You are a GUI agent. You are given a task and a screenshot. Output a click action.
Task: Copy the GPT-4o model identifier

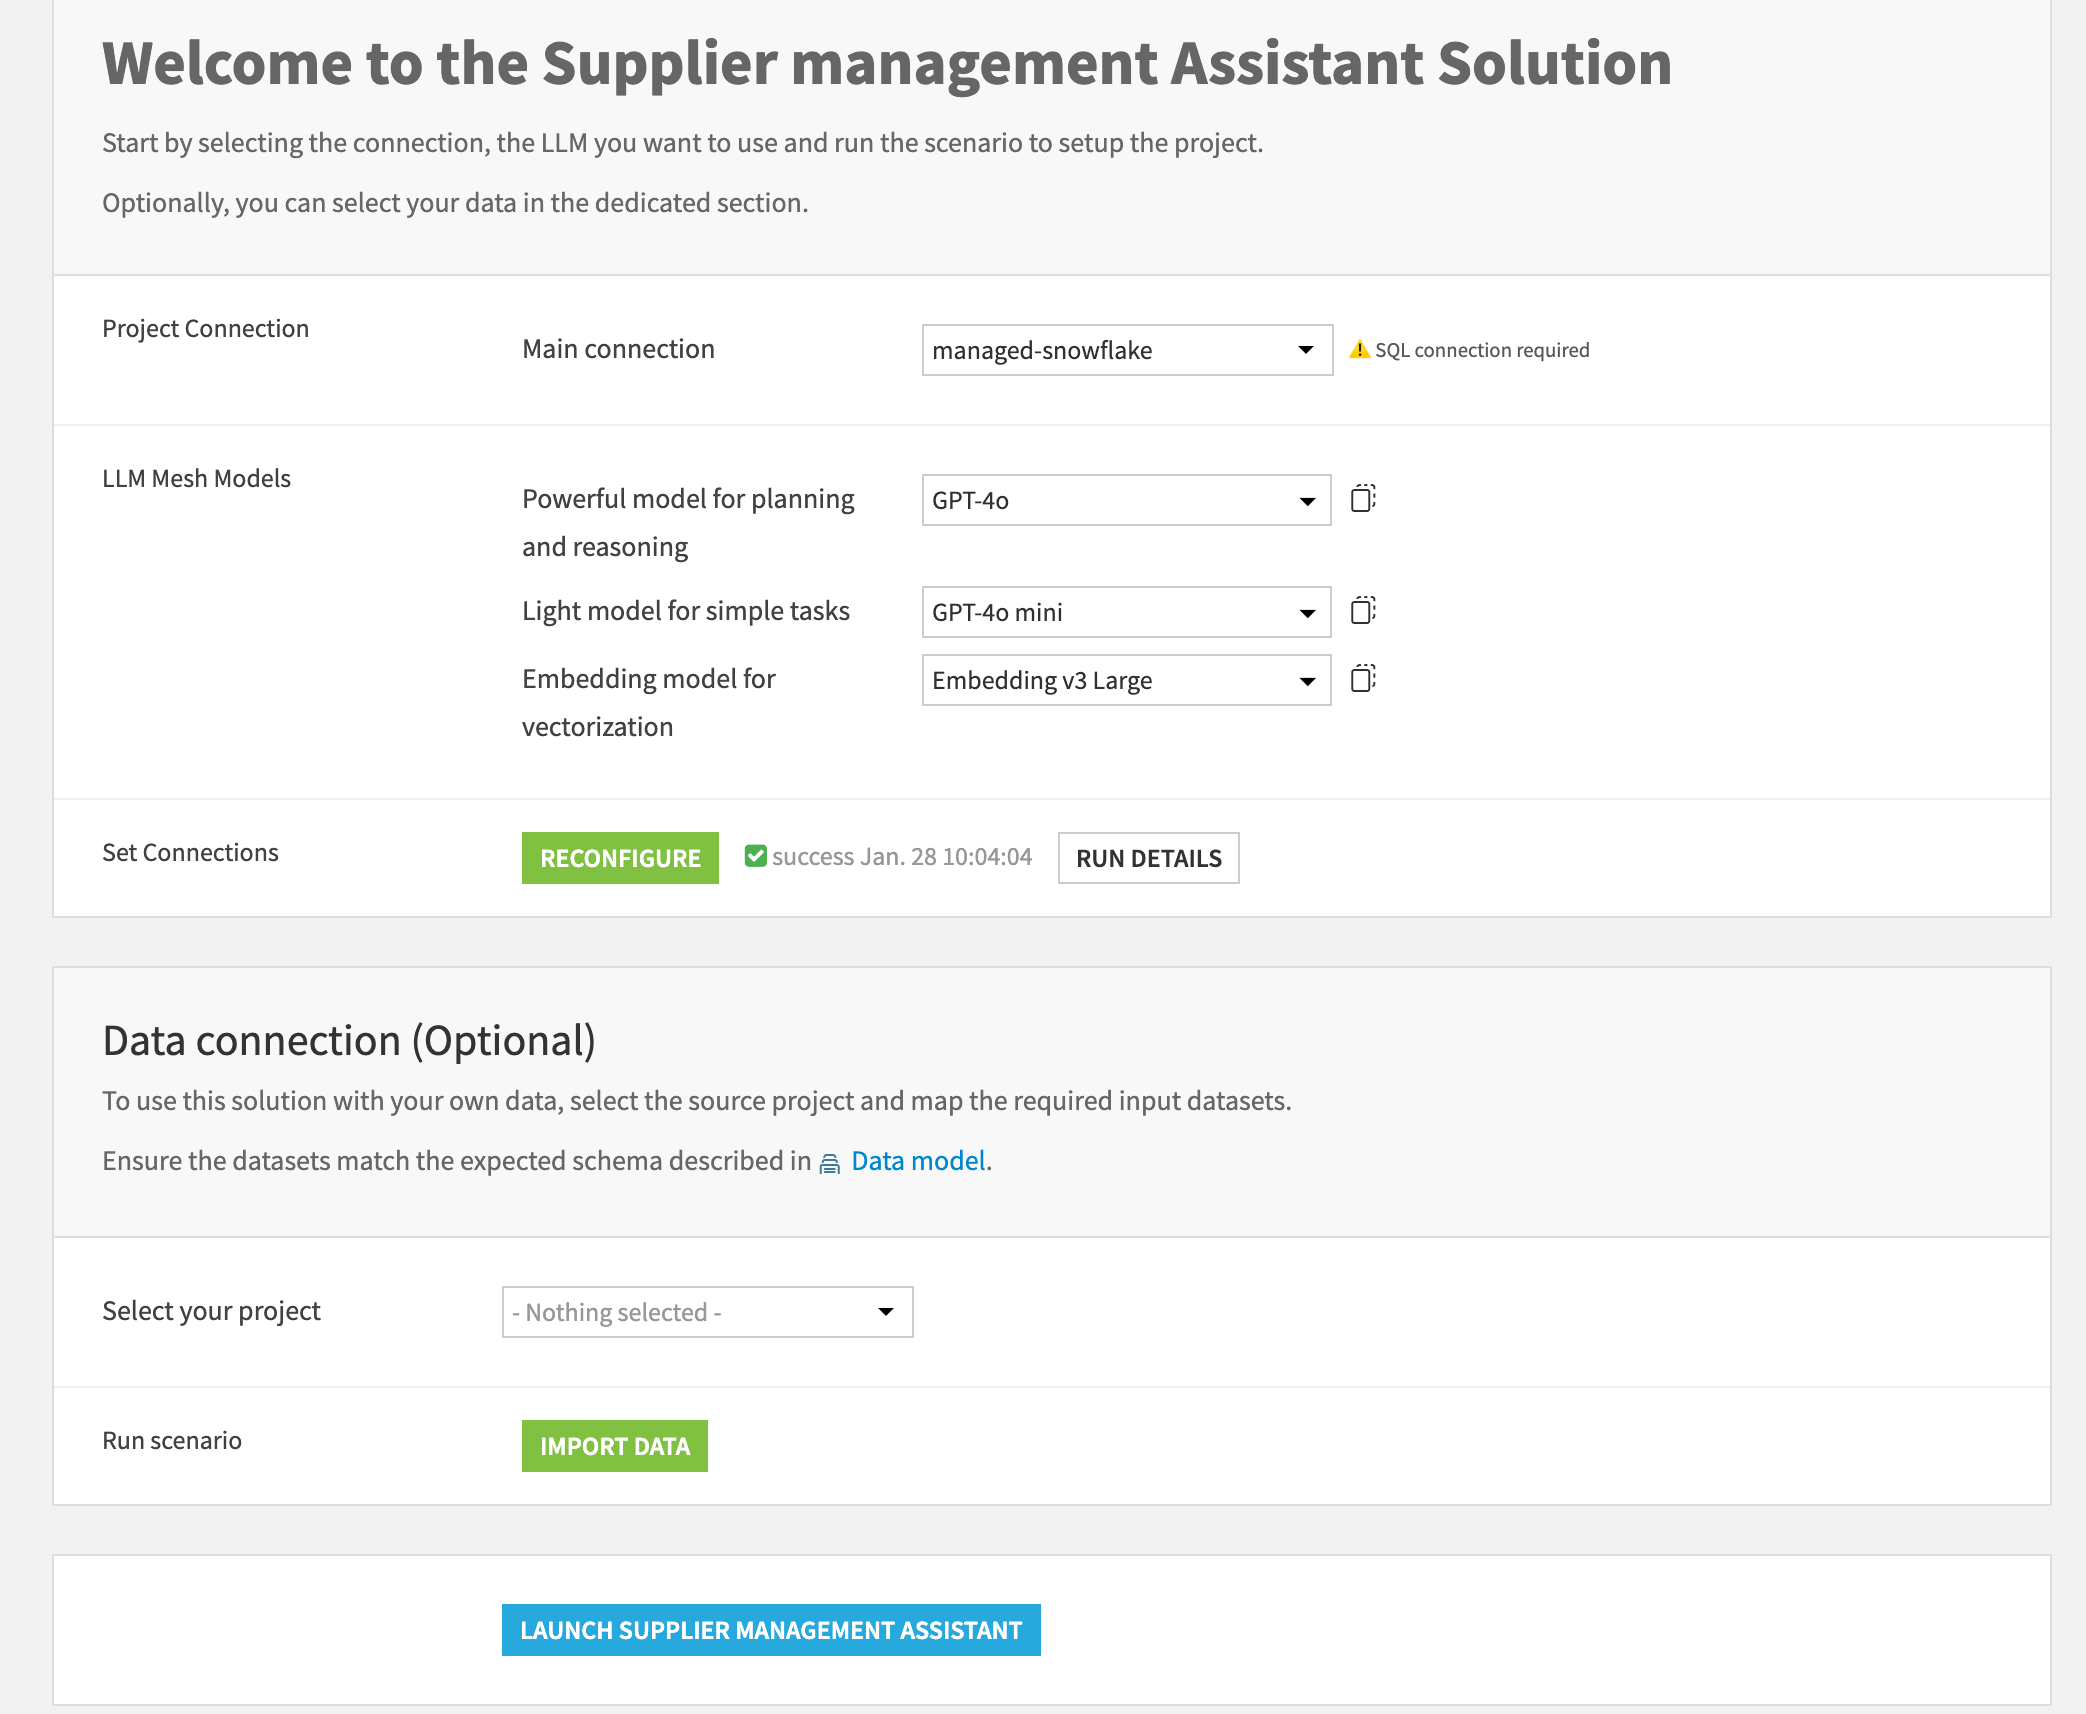click(x=1363, y=499)
